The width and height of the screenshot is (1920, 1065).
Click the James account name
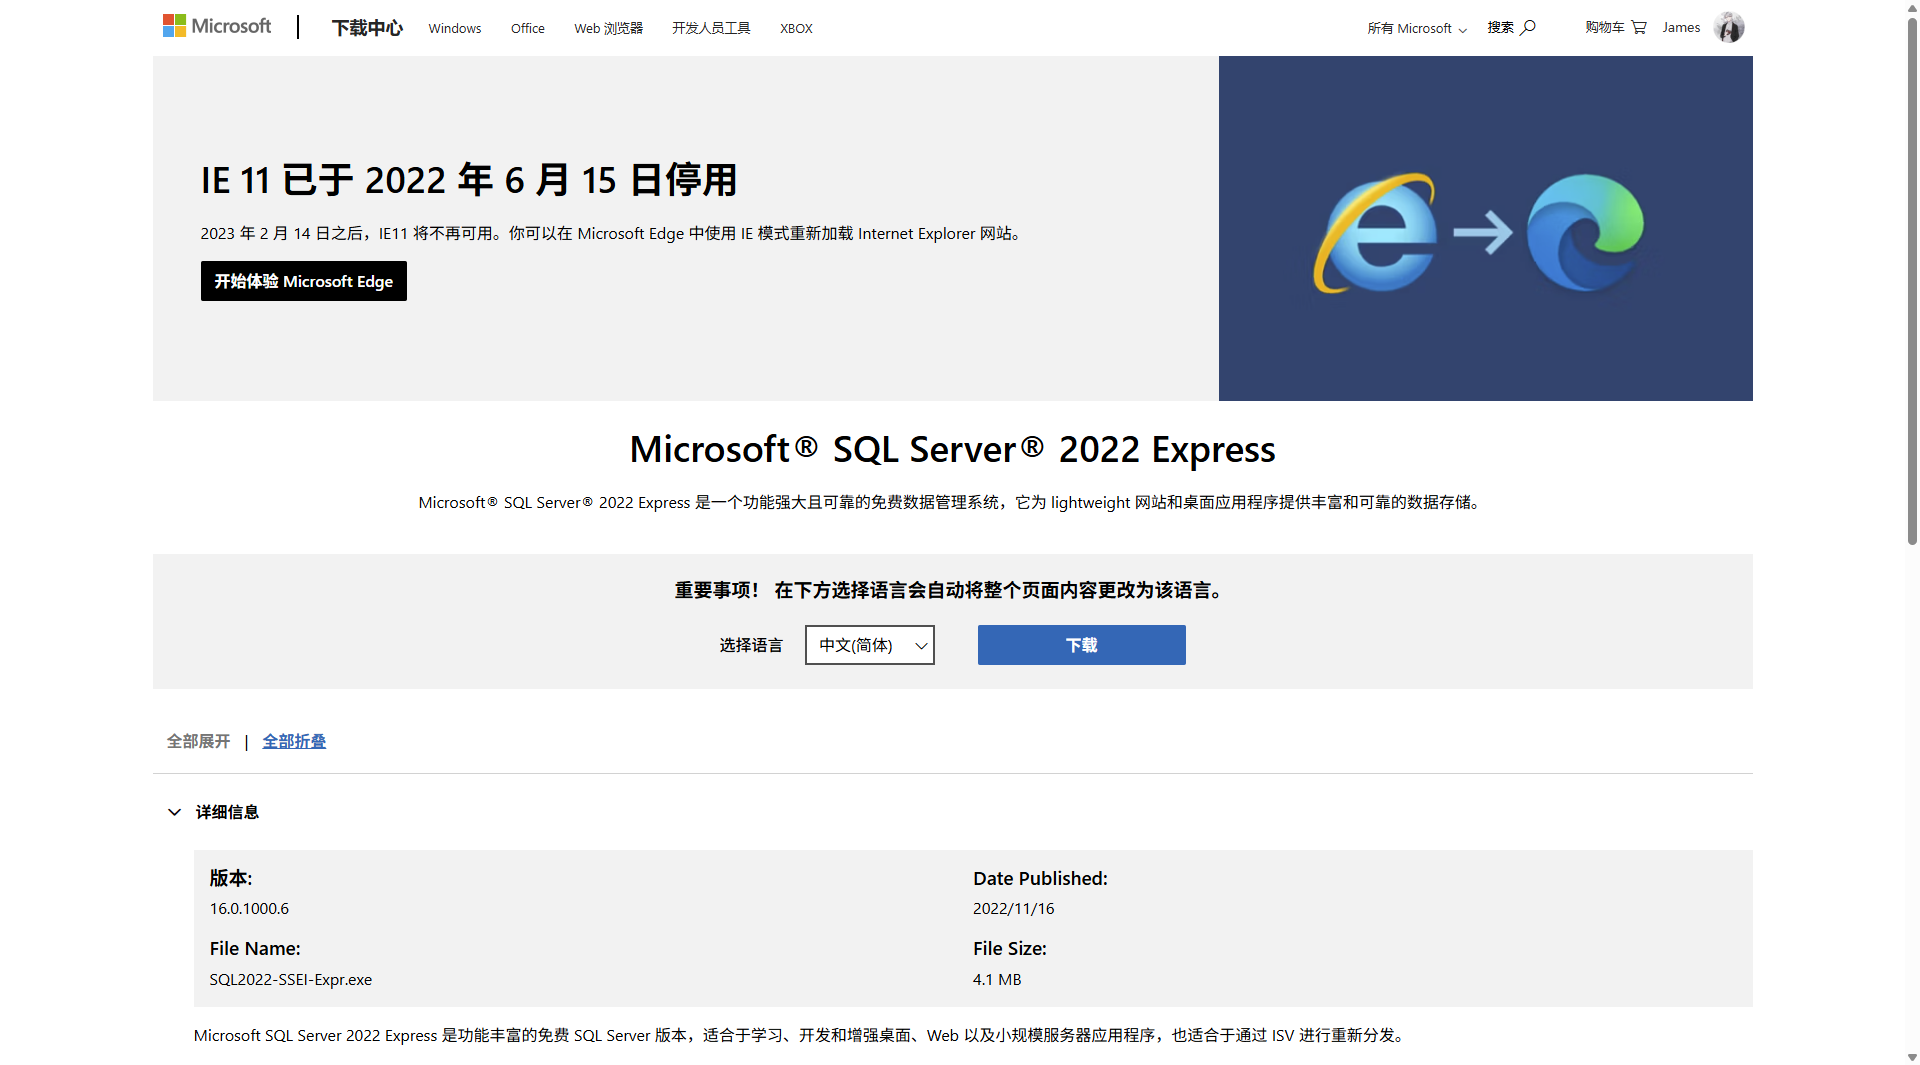(1681, 28)
